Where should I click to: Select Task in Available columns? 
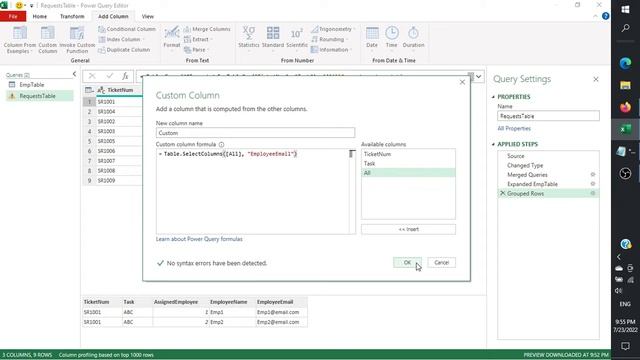408,163
